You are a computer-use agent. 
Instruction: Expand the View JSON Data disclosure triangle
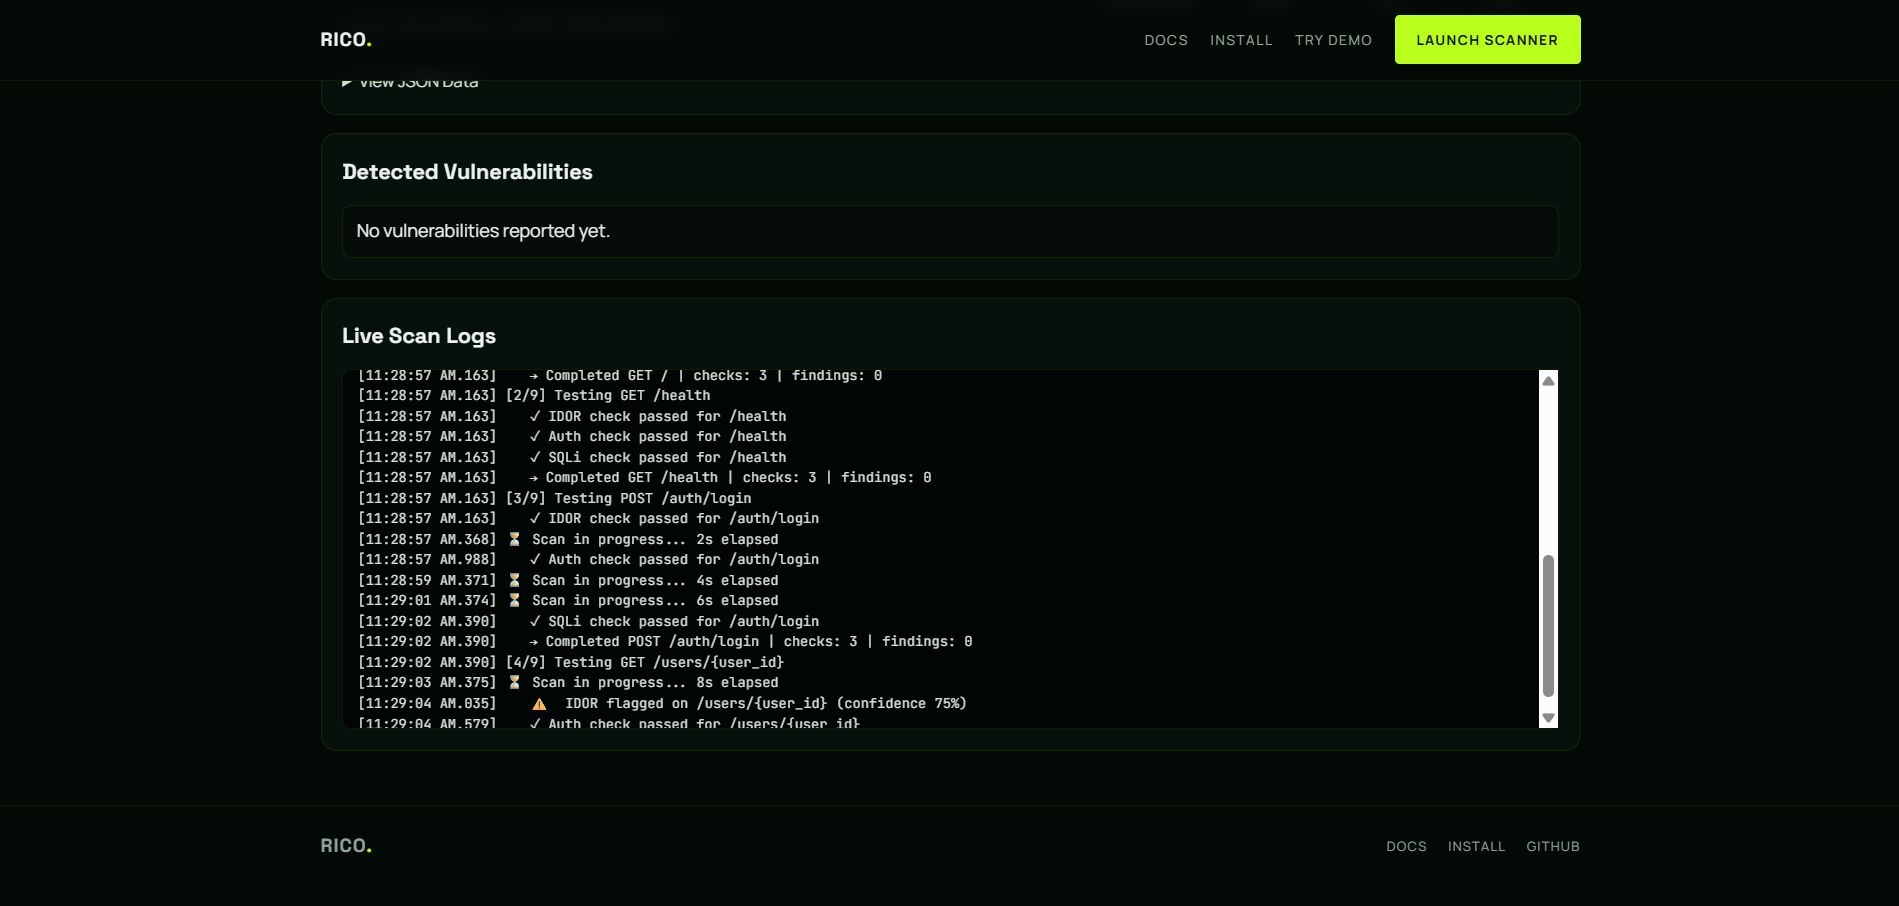tap(347, 83)
